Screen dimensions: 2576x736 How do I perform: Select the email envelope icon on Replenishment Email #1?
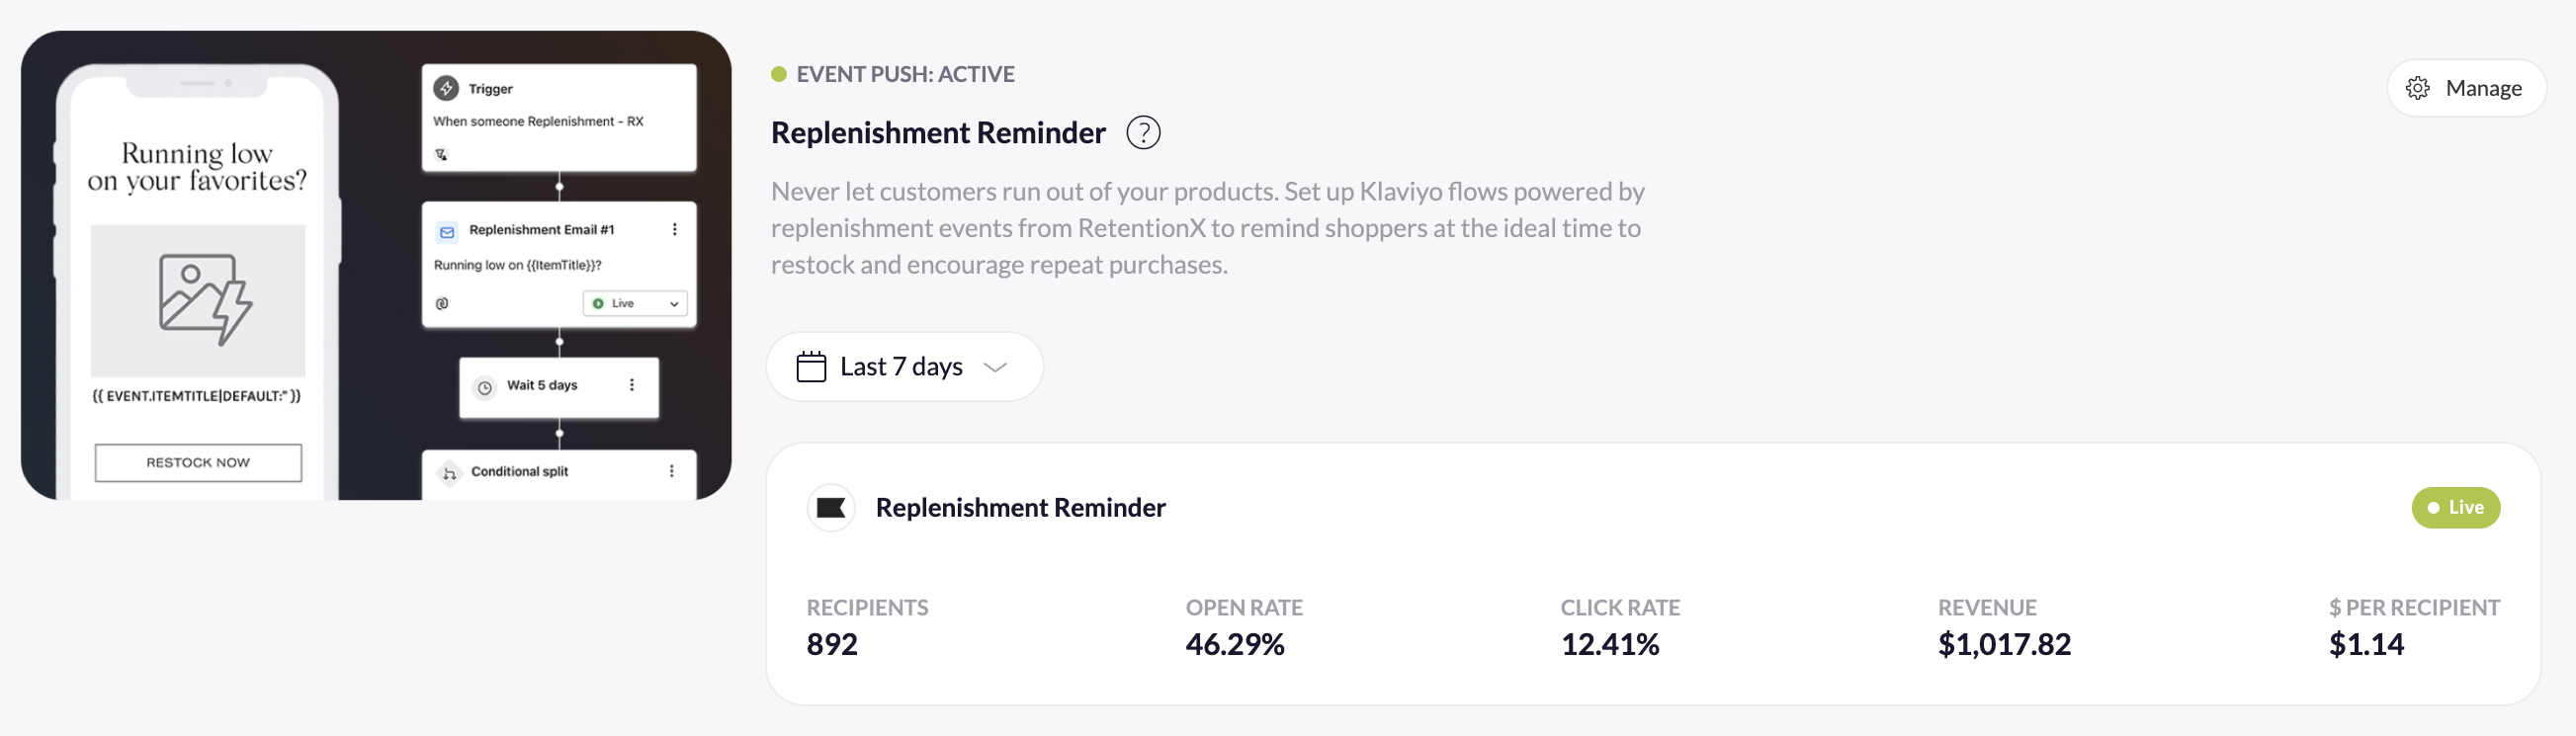tap(446, 230)
